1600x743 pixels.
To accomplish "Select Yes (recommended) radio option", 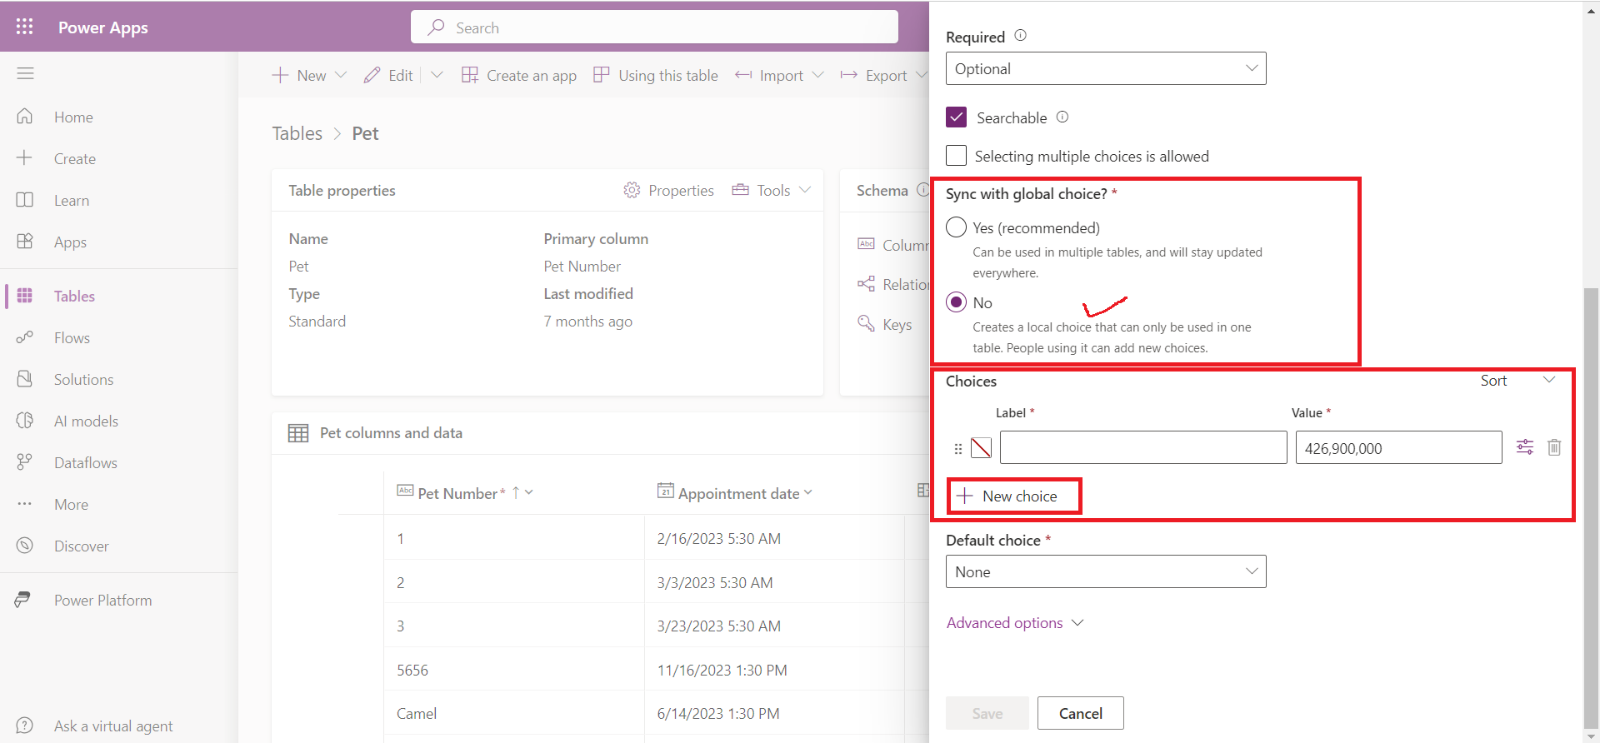I will 957,228.
